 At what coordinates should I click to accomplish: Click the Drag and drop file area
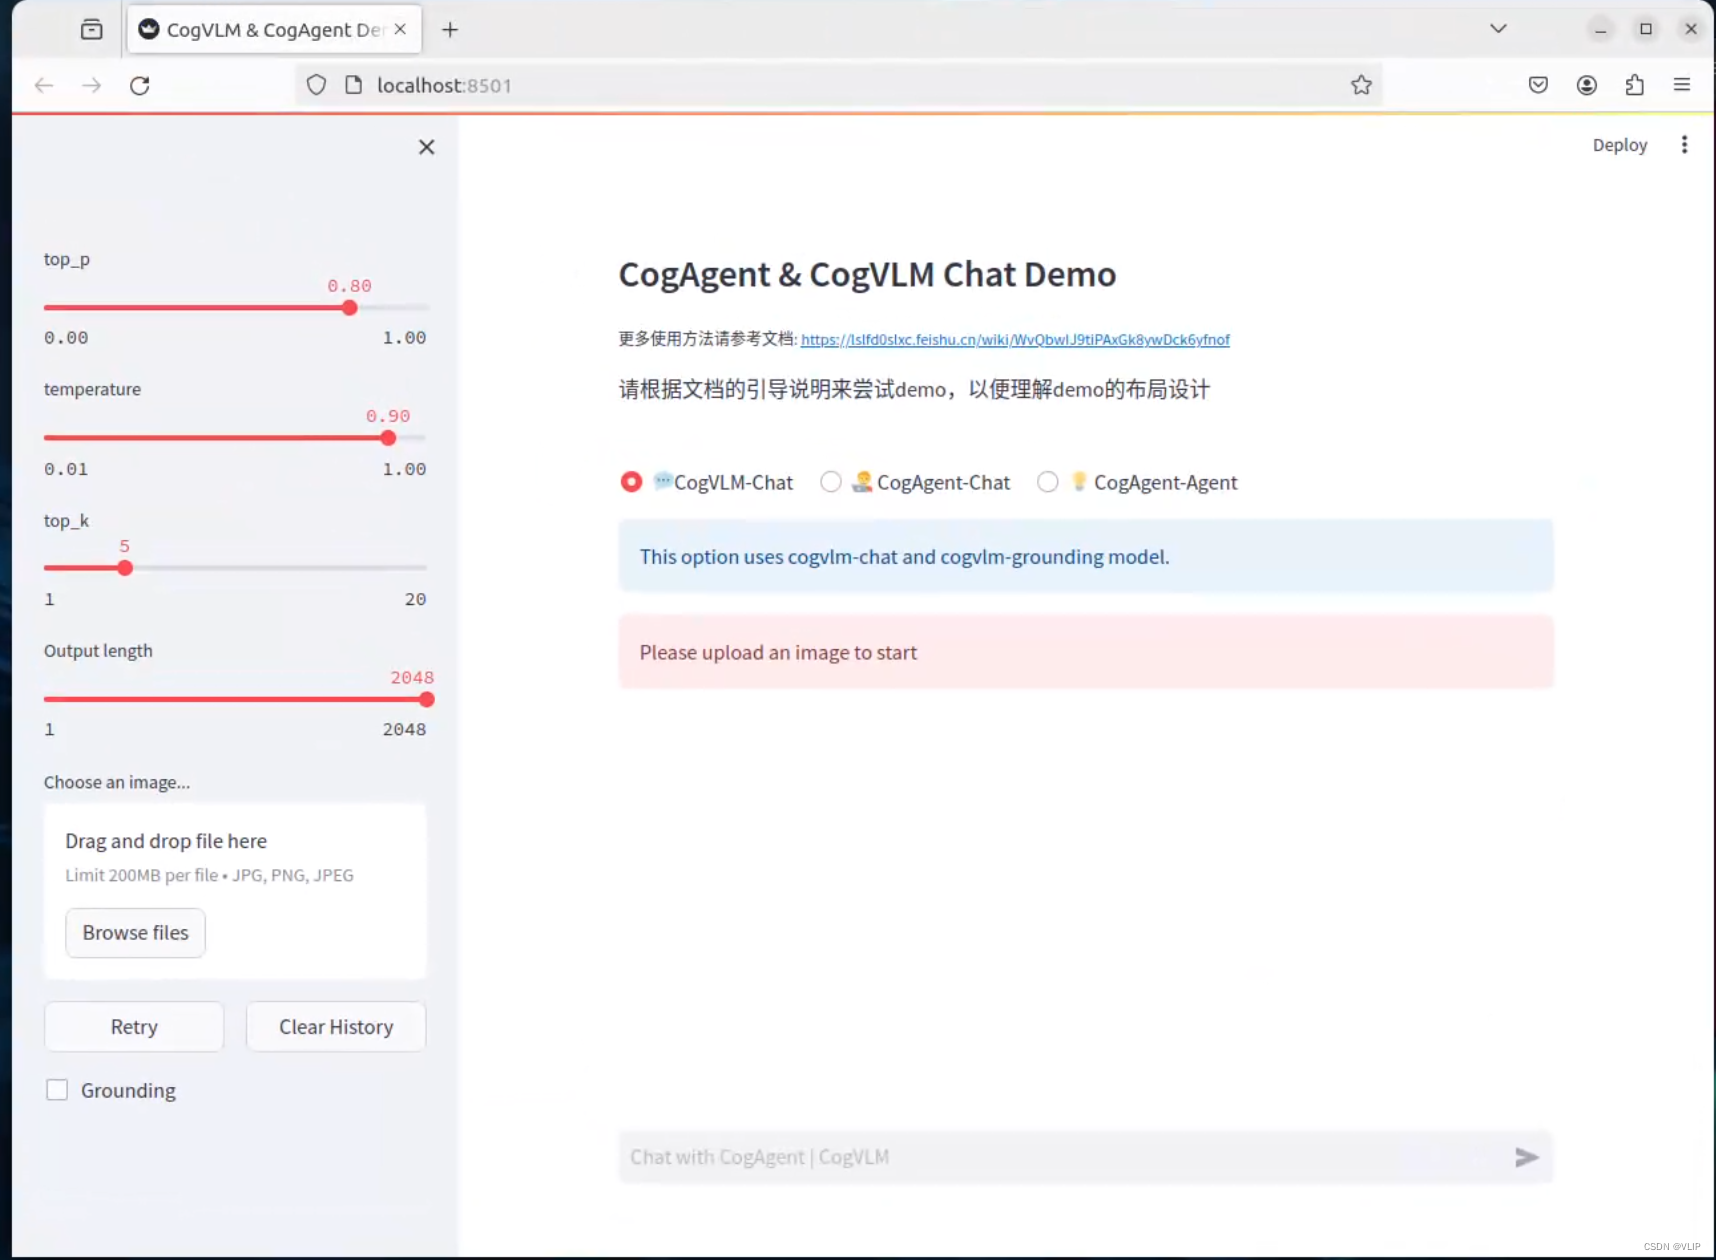(x=235, y=891)
